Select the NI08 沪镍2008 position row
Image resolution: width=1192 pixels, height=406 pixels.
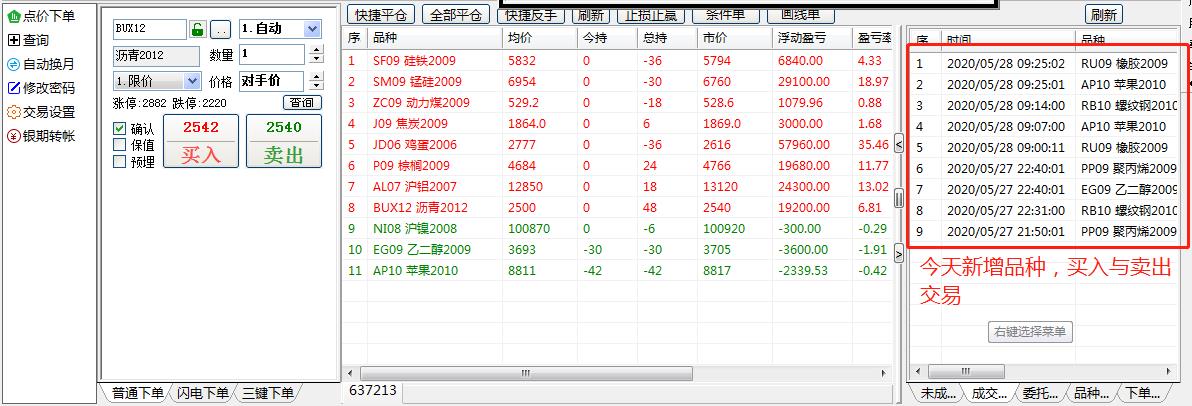617,228
